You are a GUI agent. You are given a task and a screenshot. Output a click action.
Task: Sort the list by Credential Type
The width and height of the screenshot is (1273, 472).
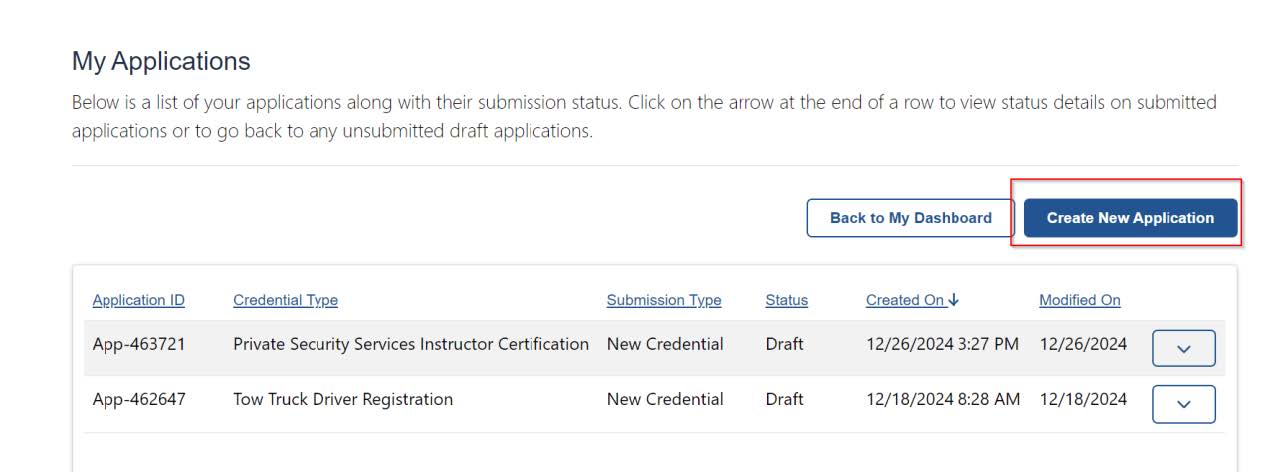coord(285,300)
